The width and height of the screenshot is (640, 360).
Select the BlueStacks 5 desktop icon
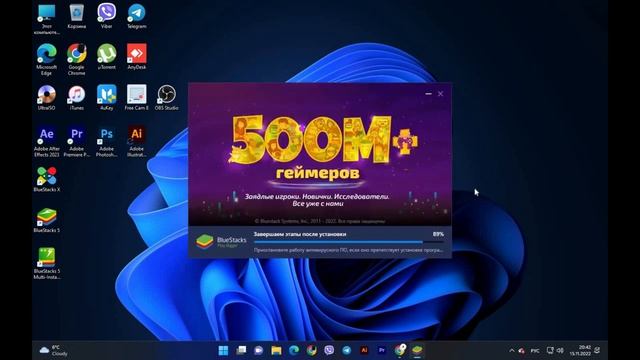[x=47, y=220]
